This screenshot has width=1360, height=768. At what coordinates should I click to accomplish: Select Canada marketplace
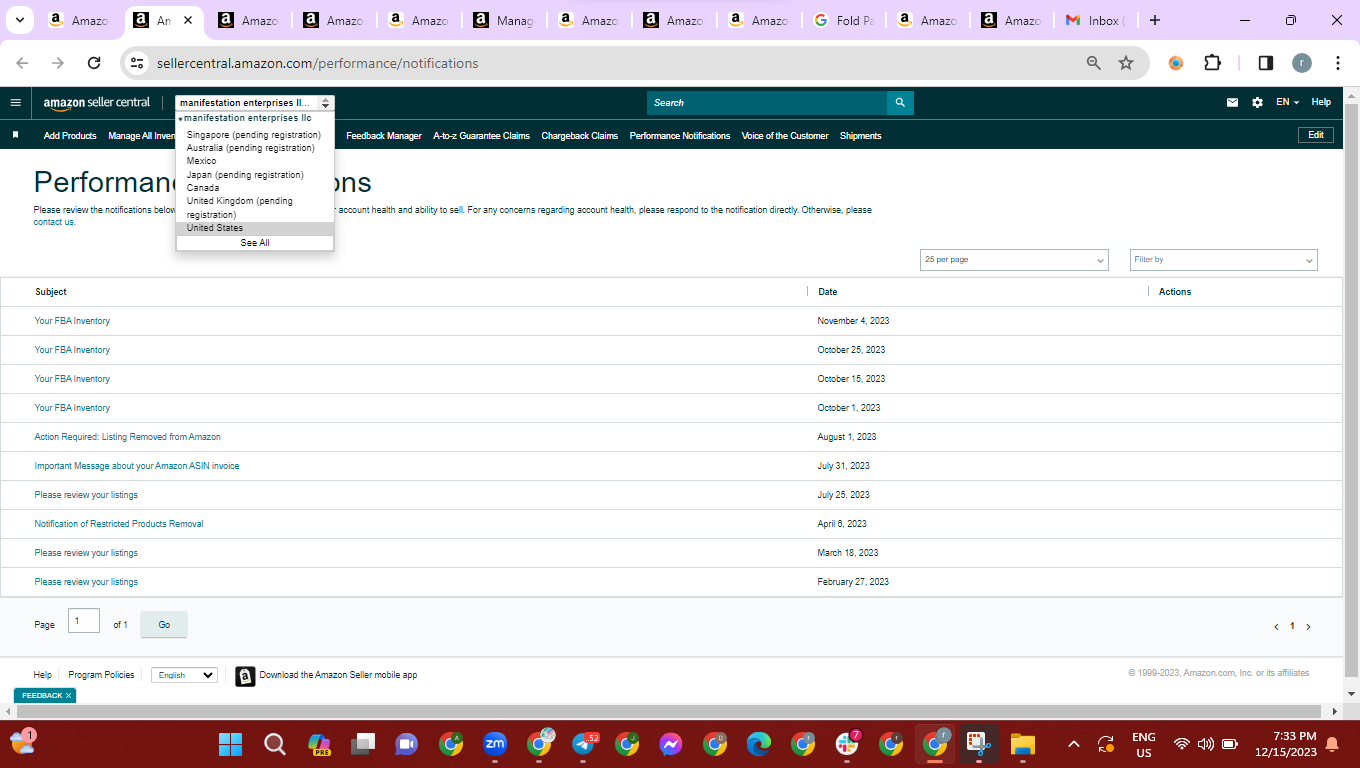click(203, 188)
